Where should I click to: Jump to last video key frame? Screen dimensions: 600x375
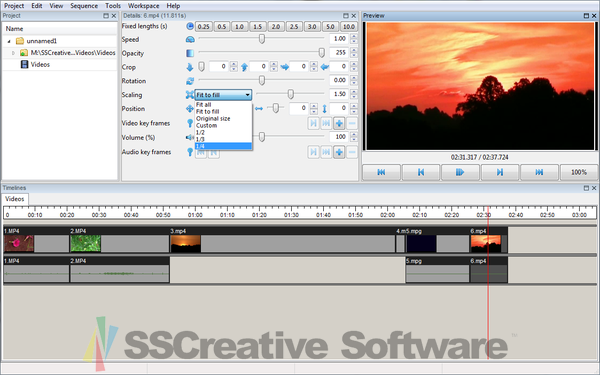coord(326,123)
